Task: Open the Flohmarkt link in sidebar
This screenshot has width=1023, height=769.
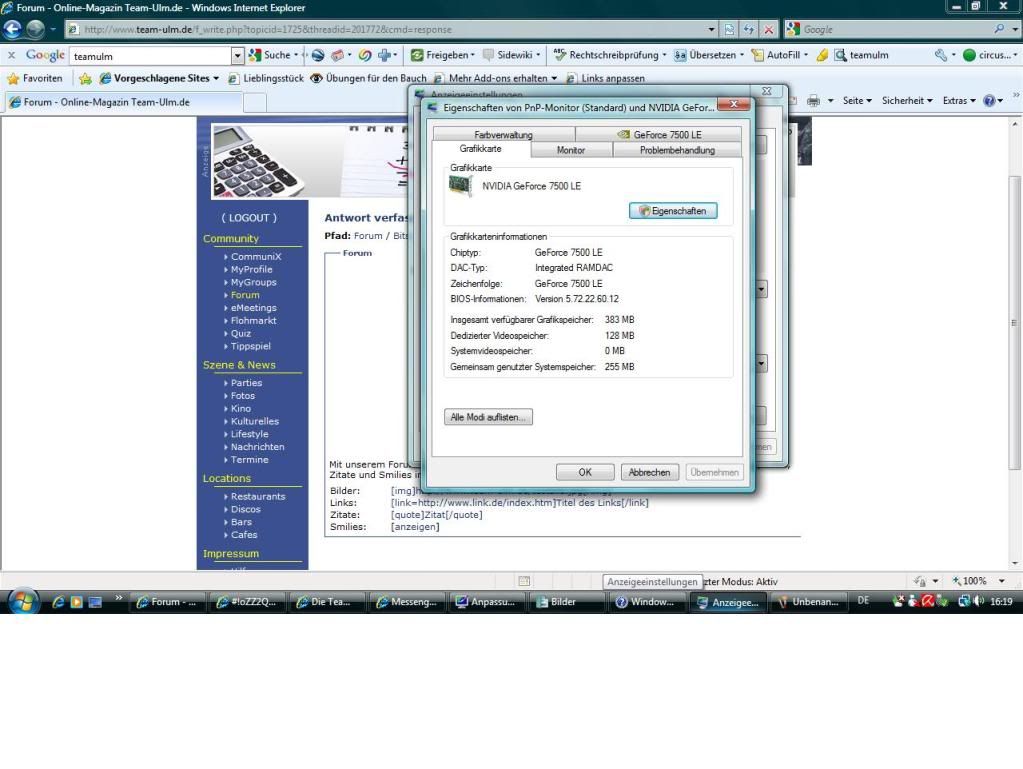Action: coord(253,321)
